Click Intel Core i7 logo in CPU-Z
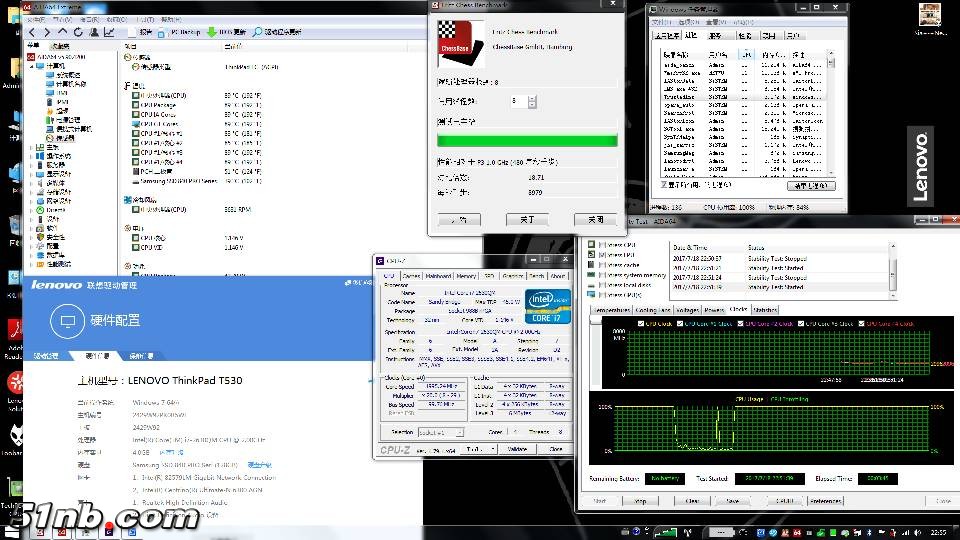Screen dimensions: 960x540 (x=547, y=306)
